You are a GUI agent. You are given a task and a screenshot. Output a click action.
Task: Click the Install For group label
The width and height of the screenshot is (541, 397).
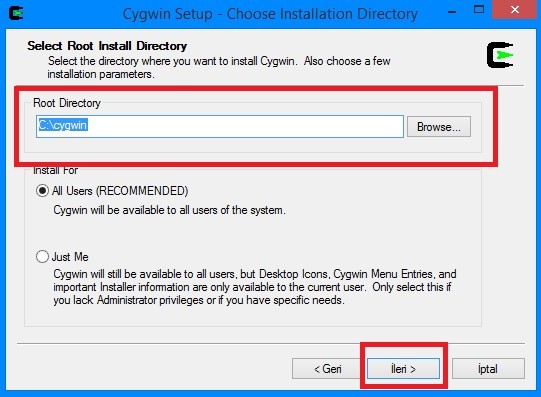pos(56,170)
